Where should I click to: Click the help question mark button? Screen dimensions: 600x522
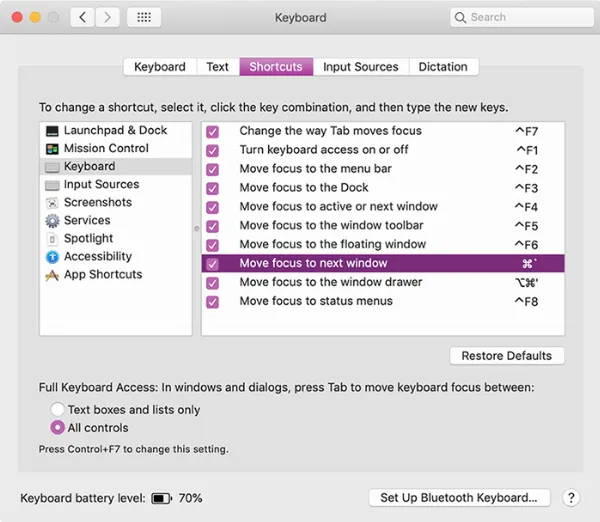571,498
